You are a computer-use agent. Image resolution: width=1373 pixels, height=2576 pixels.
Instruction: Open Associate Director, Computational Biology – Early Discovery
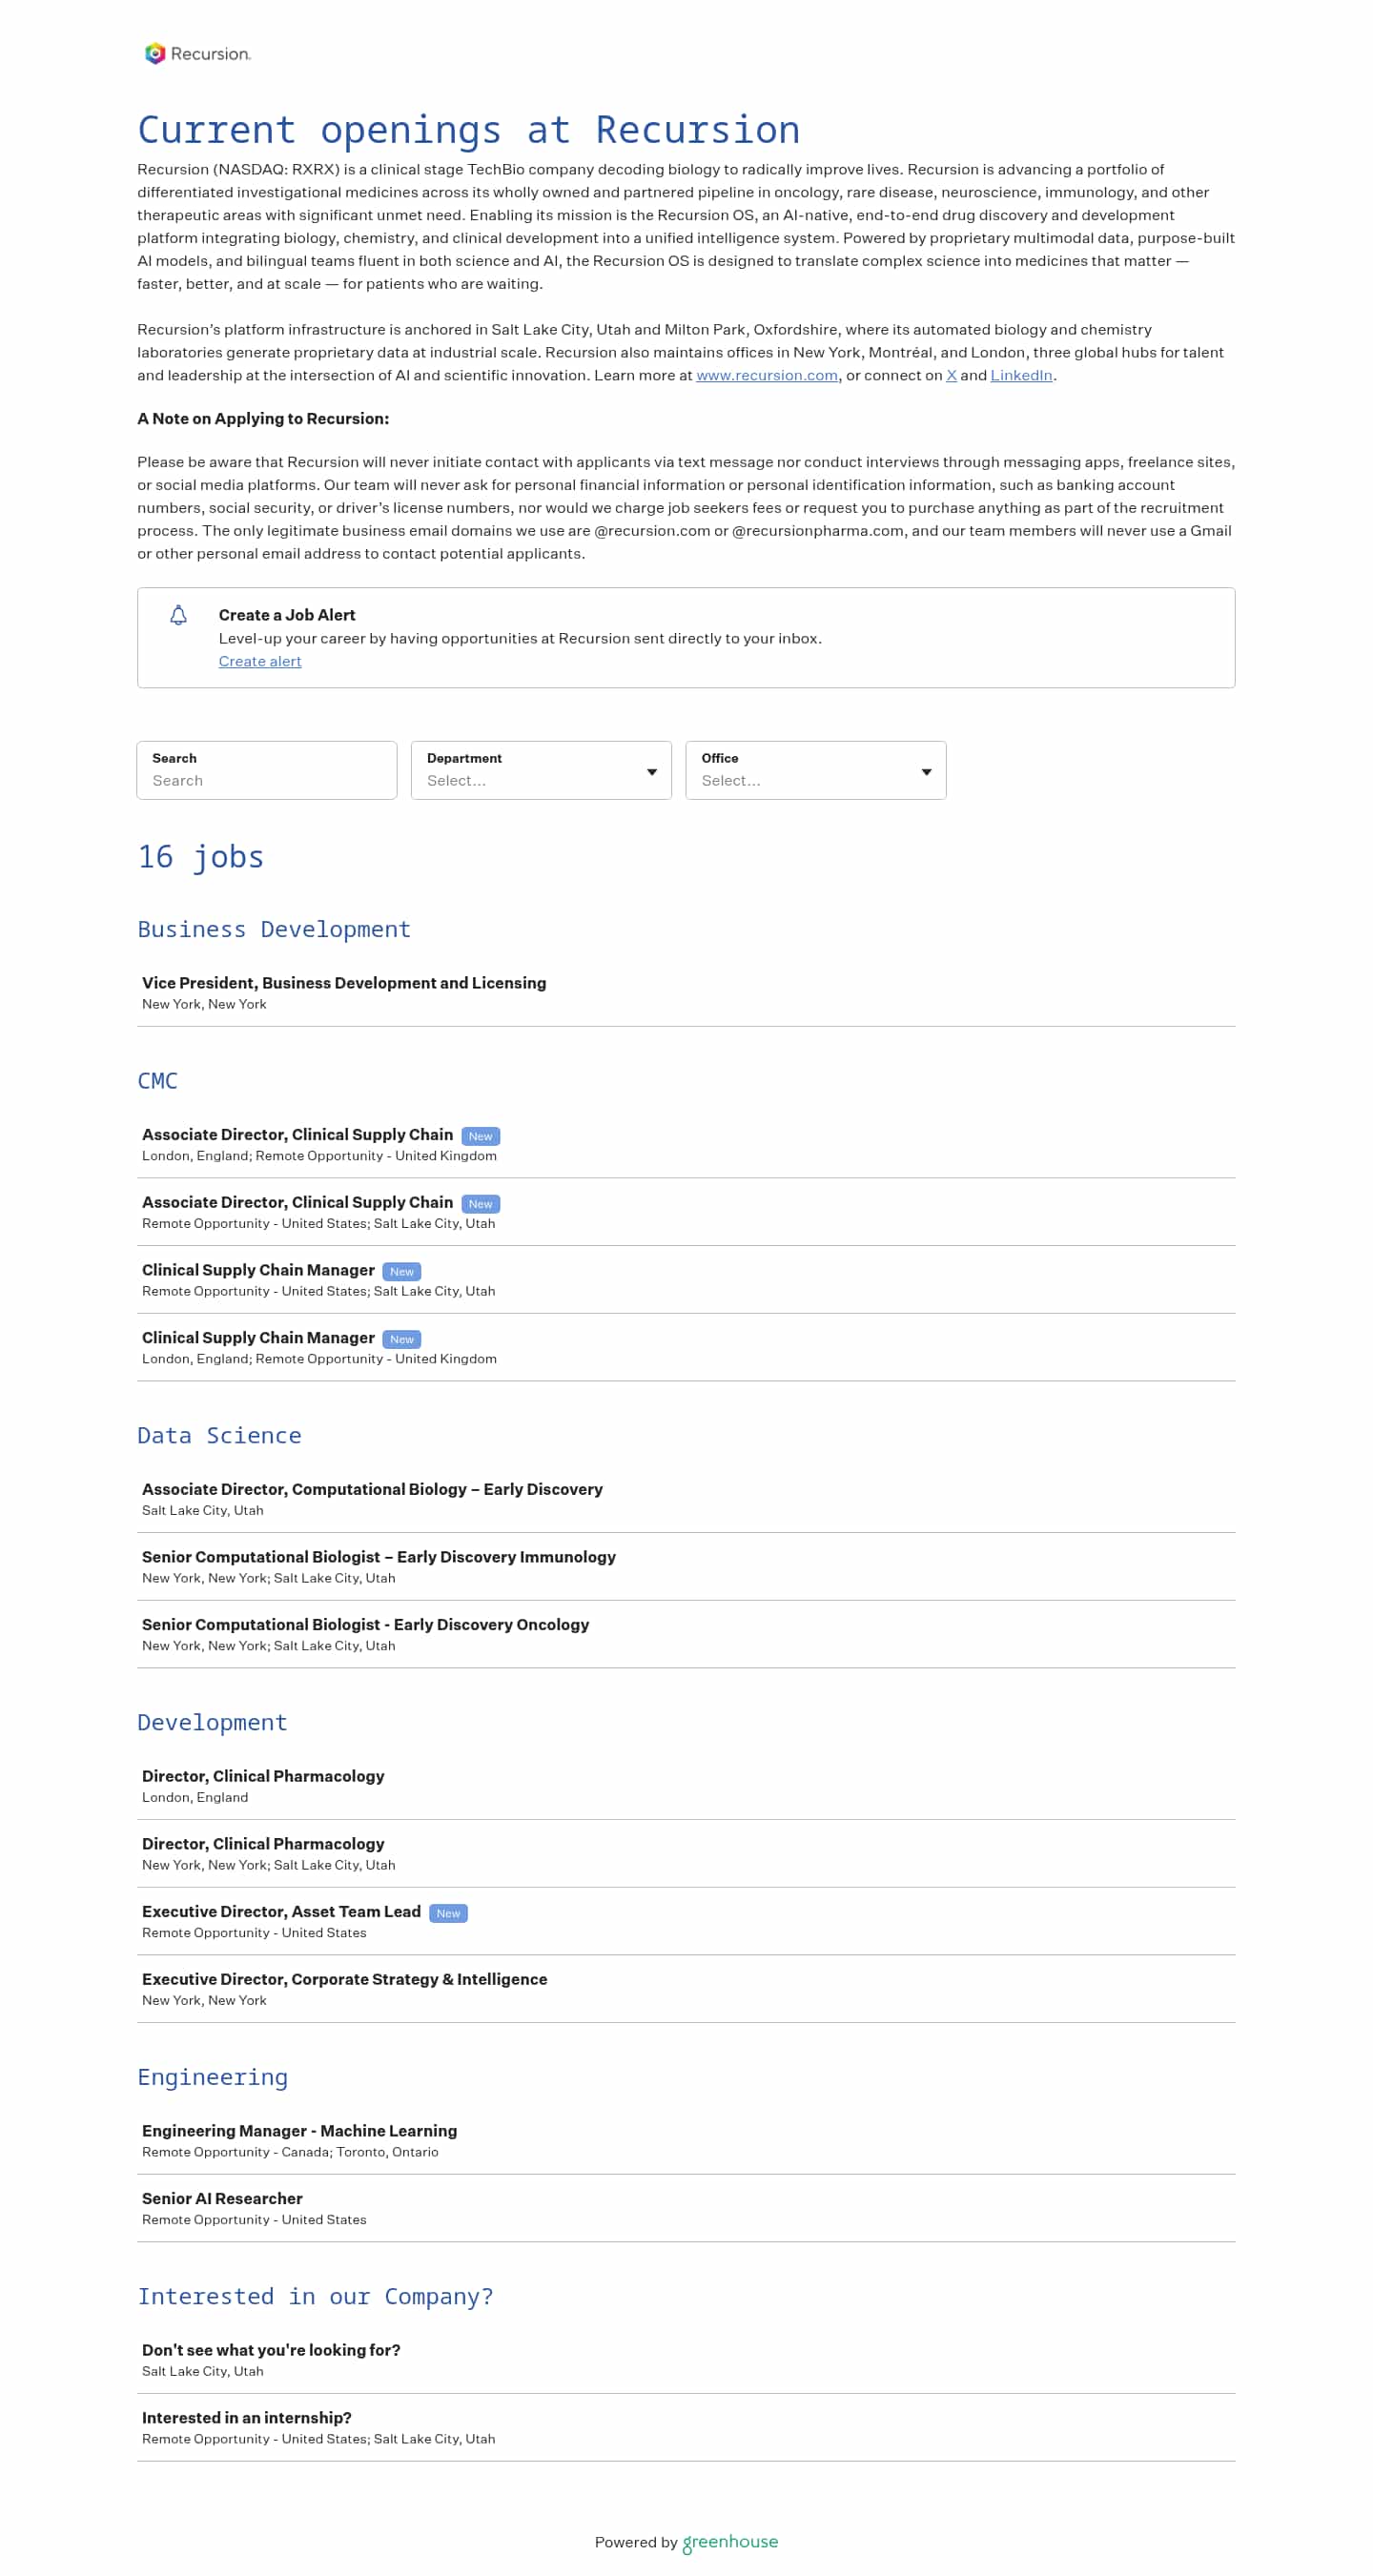(686, 1499)
